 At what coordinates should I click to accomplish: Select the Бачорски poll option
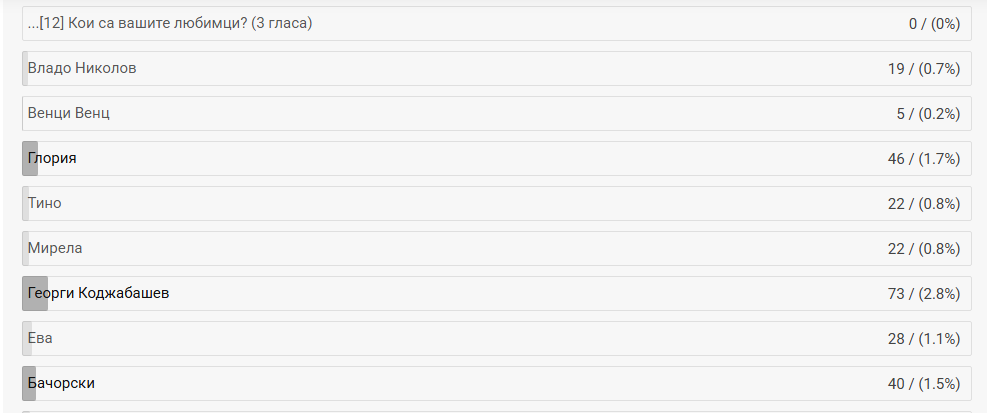[62, 383]
